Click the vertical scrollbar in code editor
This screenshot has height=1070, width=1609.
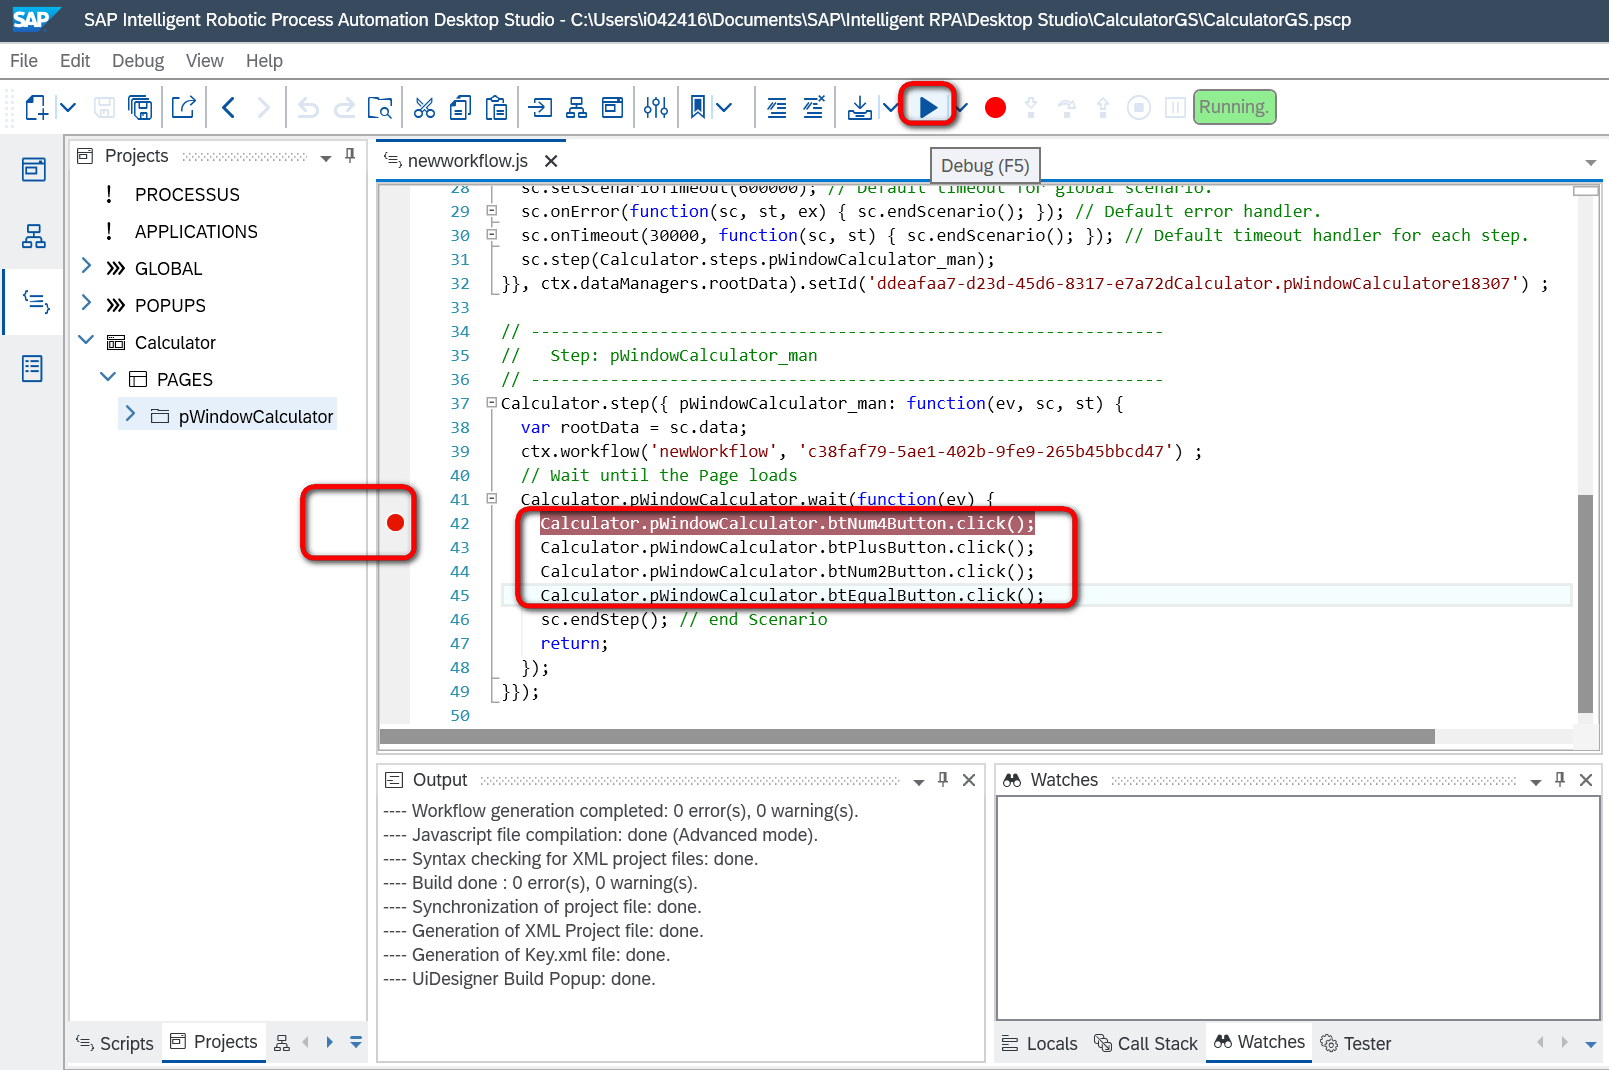1585,604
